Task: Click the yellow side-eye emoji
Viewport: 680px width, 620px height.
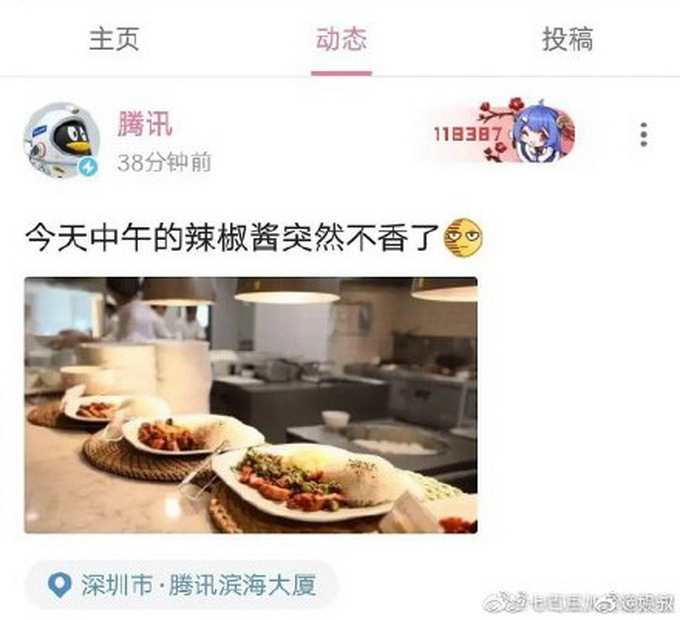Action: [464, 237]
